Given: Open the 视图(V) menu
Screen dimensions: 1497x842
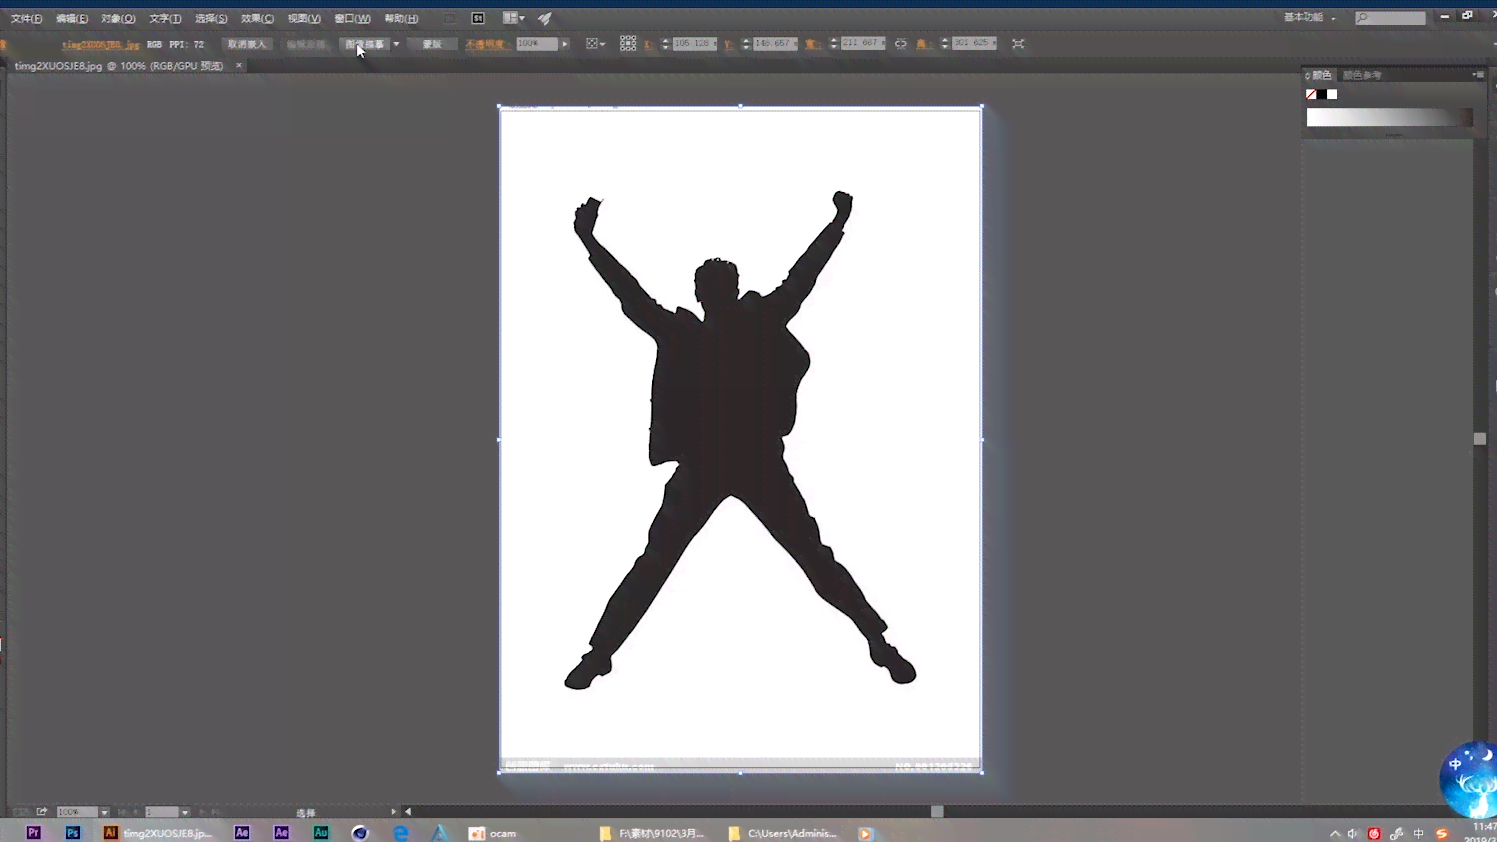Looking at the screenshot, I should [x=304, y=18].
